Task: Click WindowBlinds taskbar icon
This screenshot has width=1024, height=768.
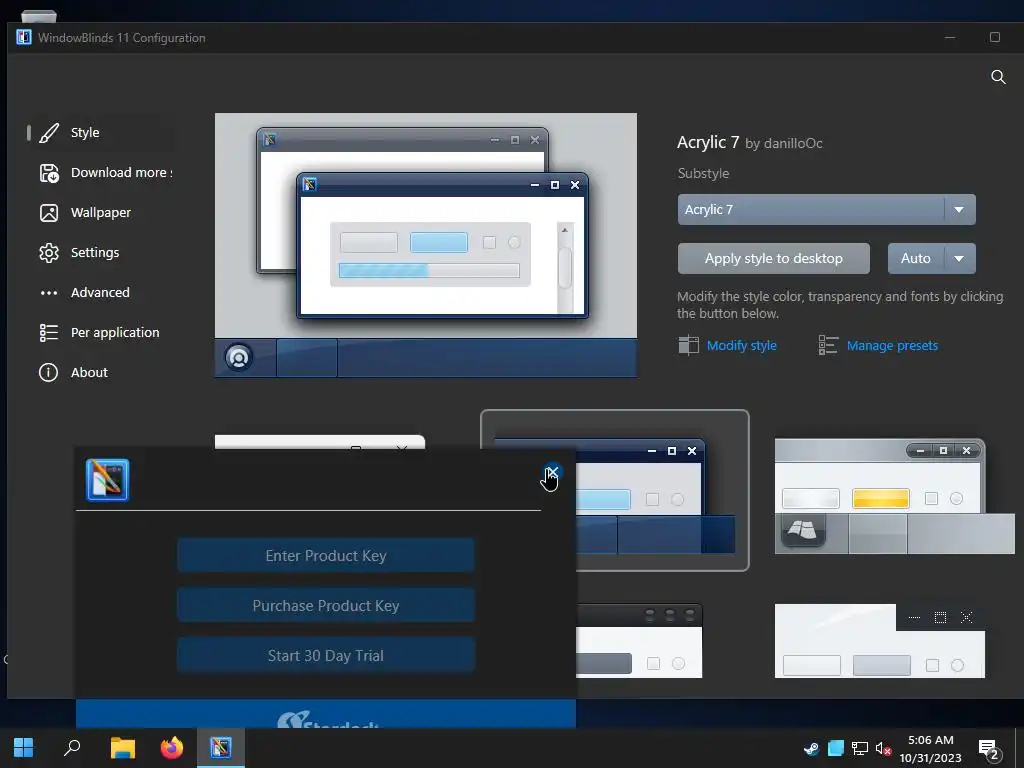Action: (x=221, y=748)
